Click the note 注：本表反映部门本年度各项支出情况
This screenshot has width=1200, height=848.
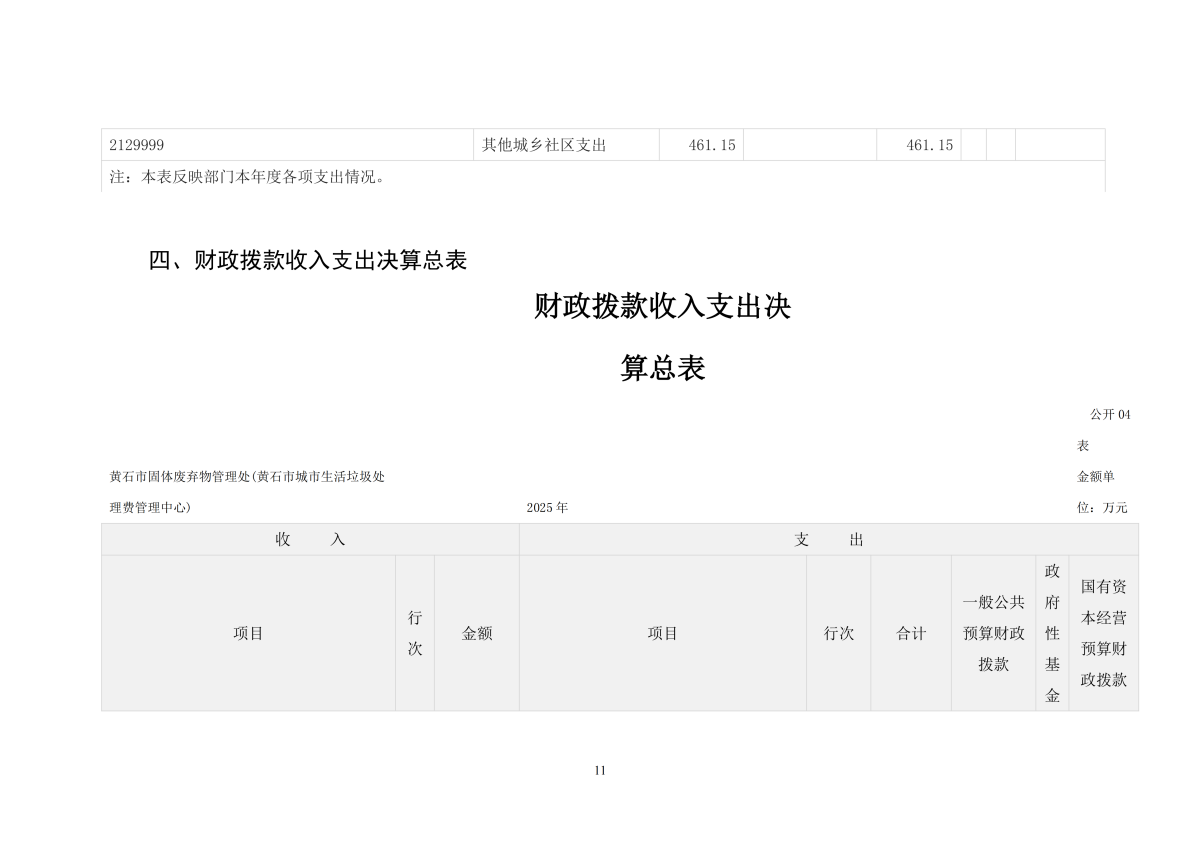point(248,177)
